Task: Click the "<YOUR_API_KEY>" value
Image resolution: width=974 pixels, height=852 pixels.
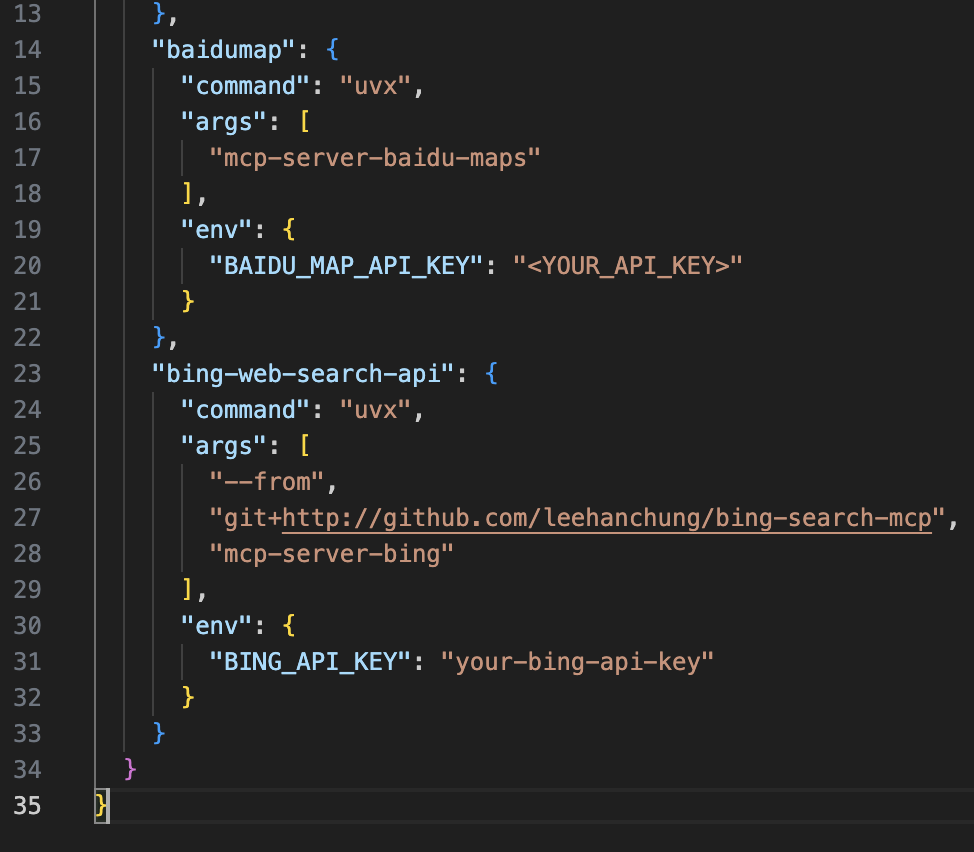Action: click(x=628, y=266)
